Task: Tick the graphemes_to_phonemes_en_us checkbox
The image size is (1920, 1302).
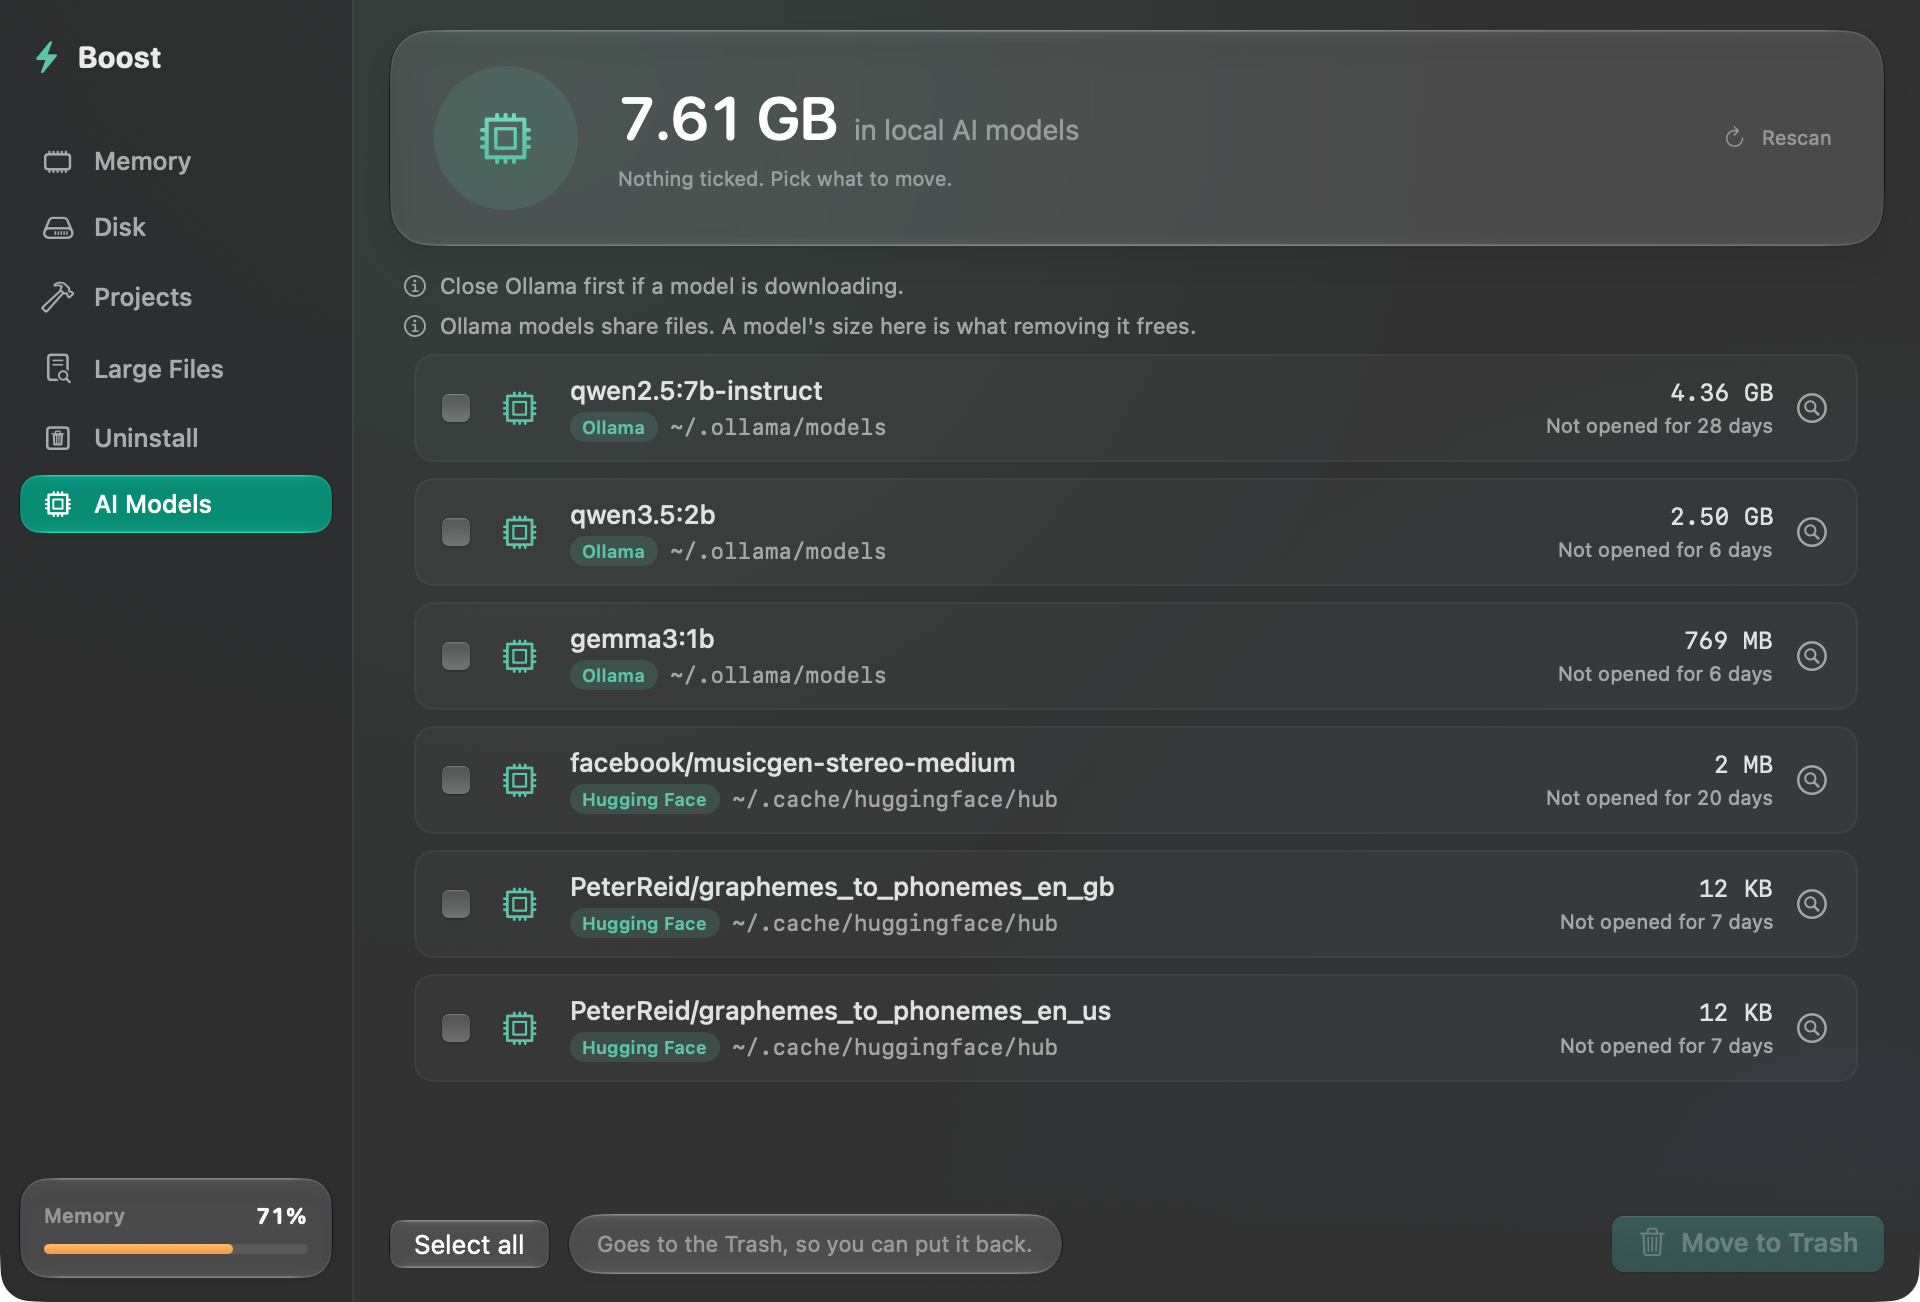Action: [456, 1028]
